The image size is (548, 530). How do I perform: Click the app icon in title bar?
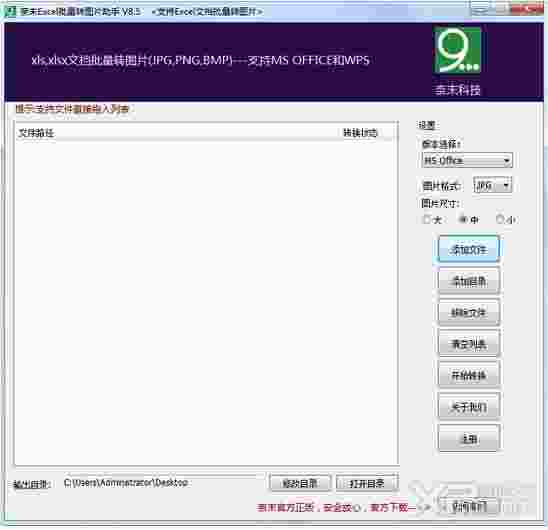10,12
